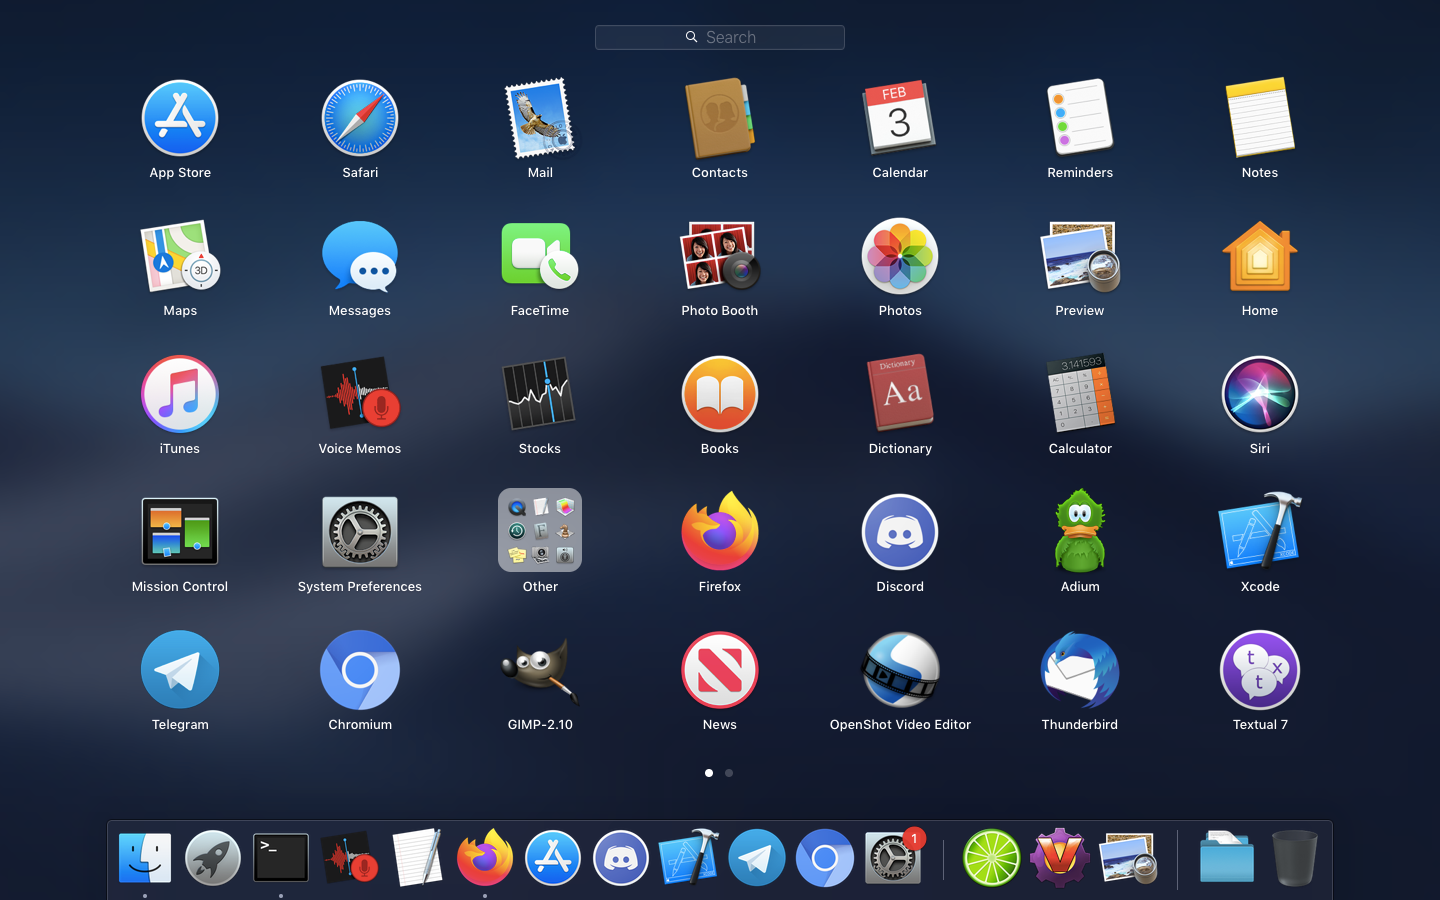
Task: Launch GIMP-2.10
Action: 540,670
